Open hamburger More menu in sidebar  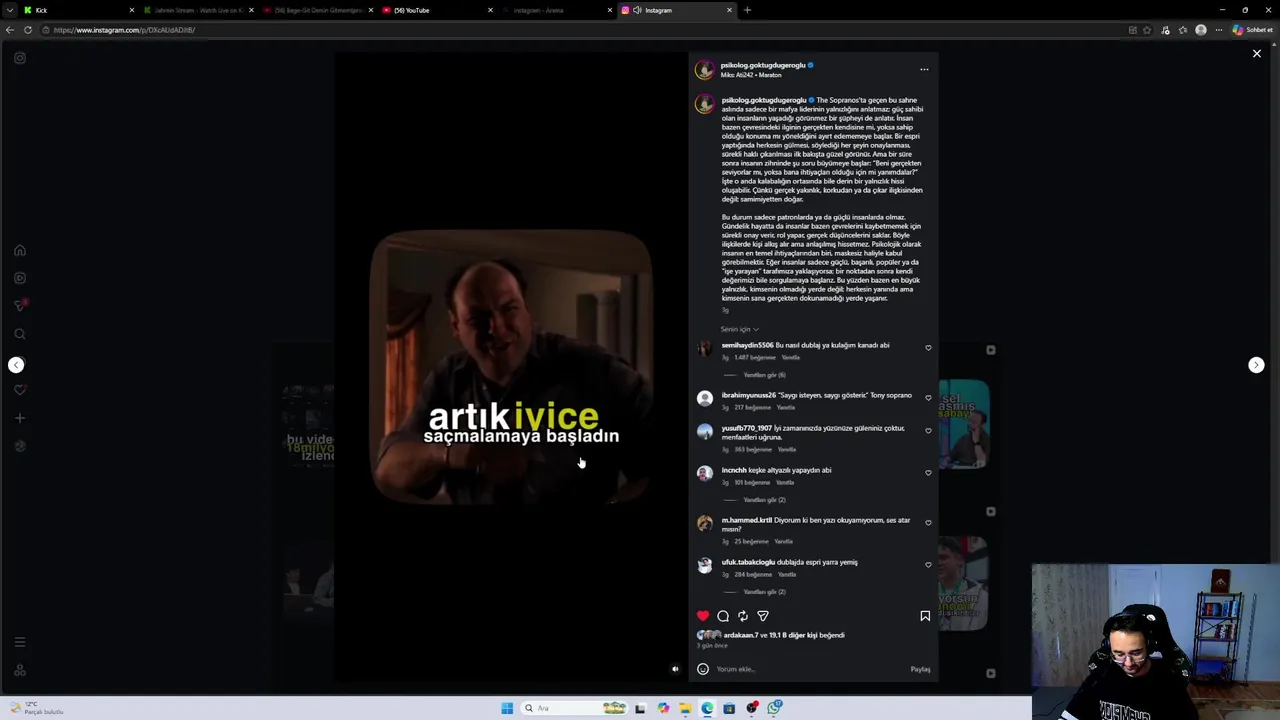pos(20,642)
